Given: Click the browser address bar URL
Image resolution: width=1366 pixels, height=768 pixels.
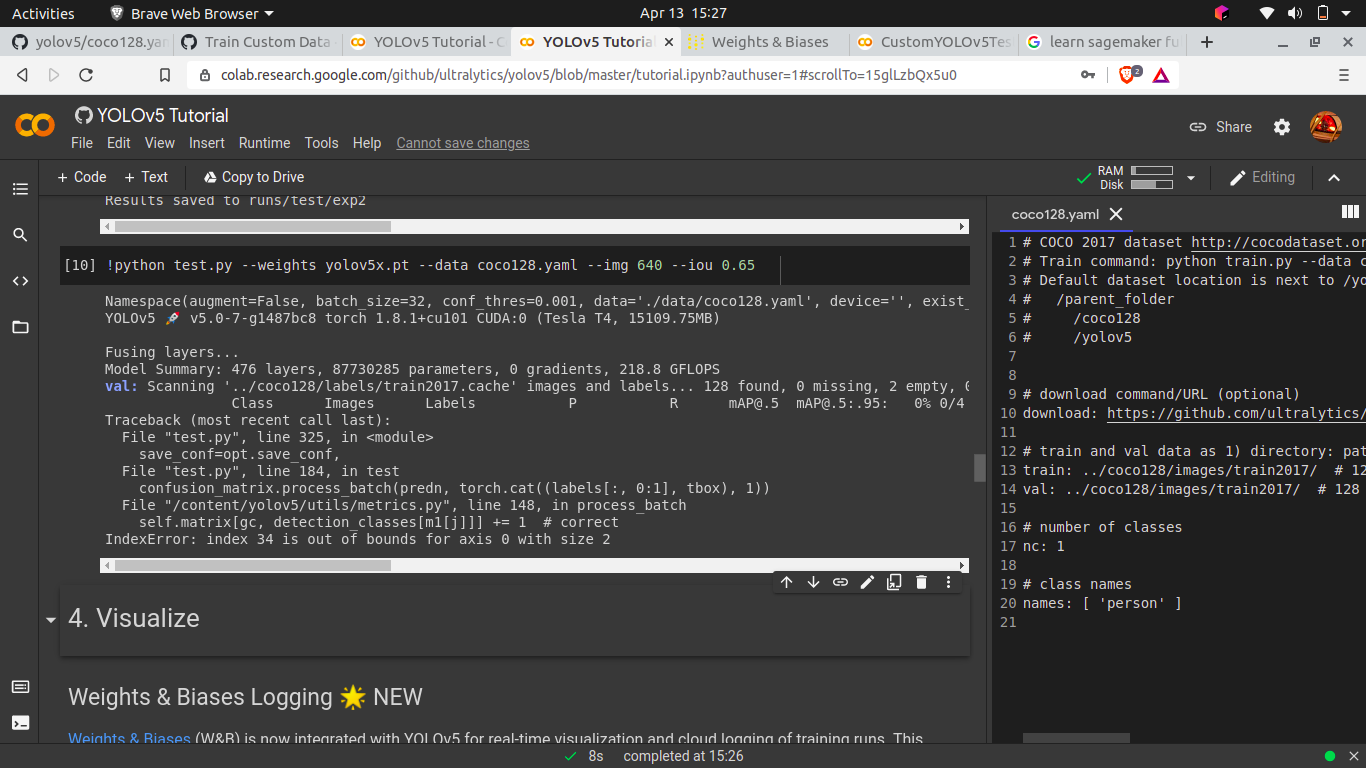Looking at the screenshot, I should (589, 75).
